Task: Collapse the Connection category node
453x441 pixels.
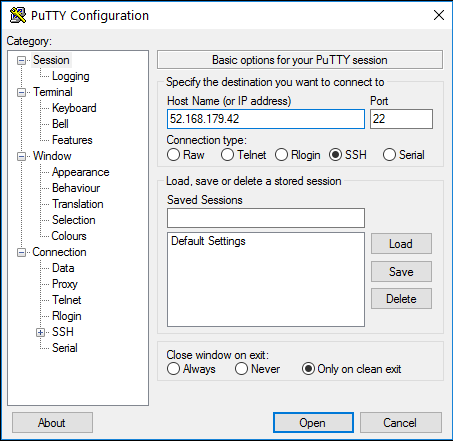Action: 21,252
